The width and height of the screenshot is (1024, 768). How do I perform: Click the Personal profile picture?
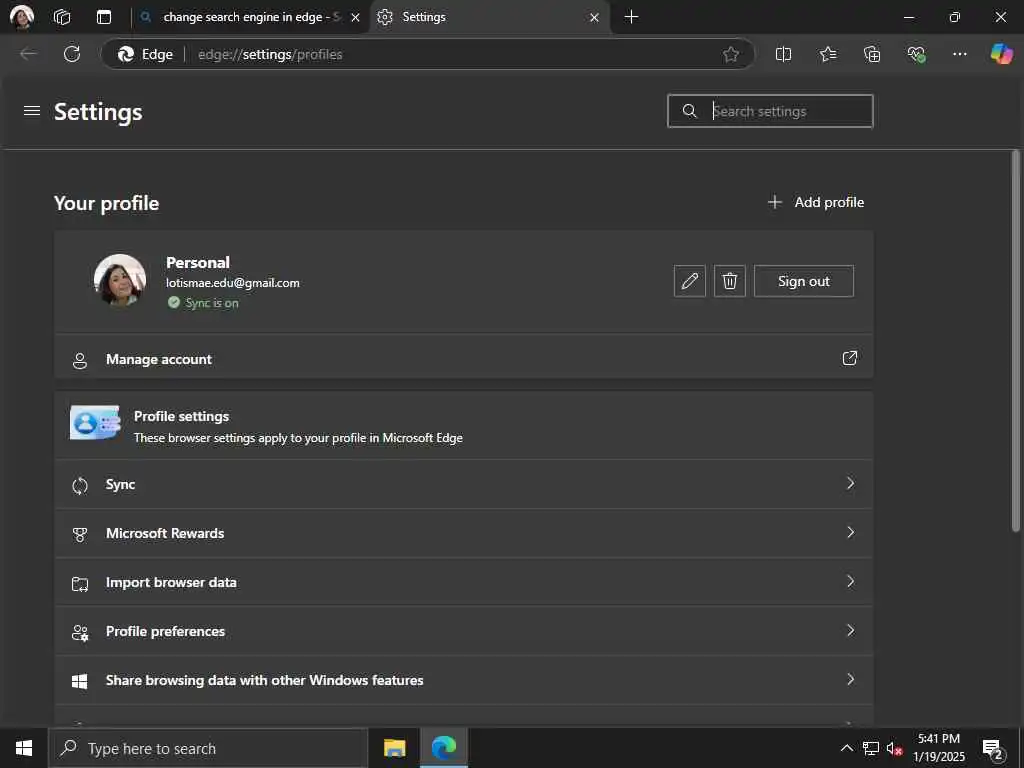120,280
